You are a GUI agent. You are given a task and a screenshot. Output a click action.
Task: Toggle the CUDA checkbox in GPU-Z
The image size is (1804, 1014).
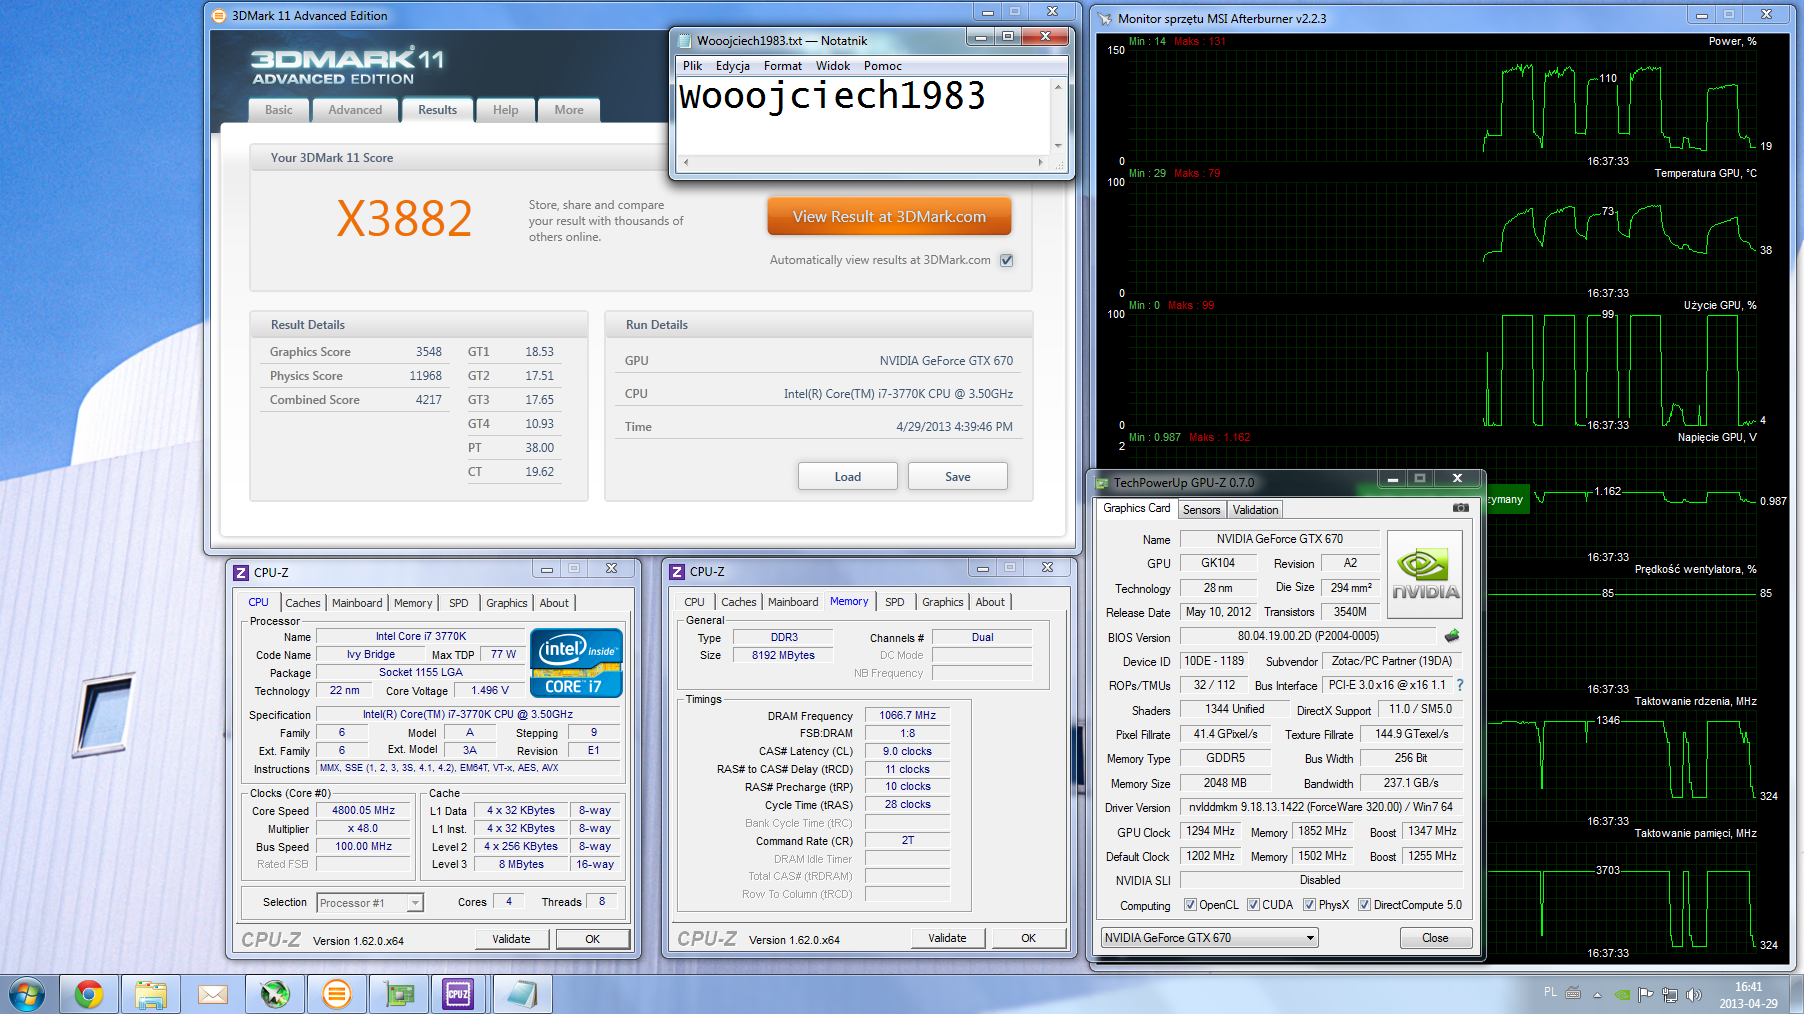[x=1253, y=905]
